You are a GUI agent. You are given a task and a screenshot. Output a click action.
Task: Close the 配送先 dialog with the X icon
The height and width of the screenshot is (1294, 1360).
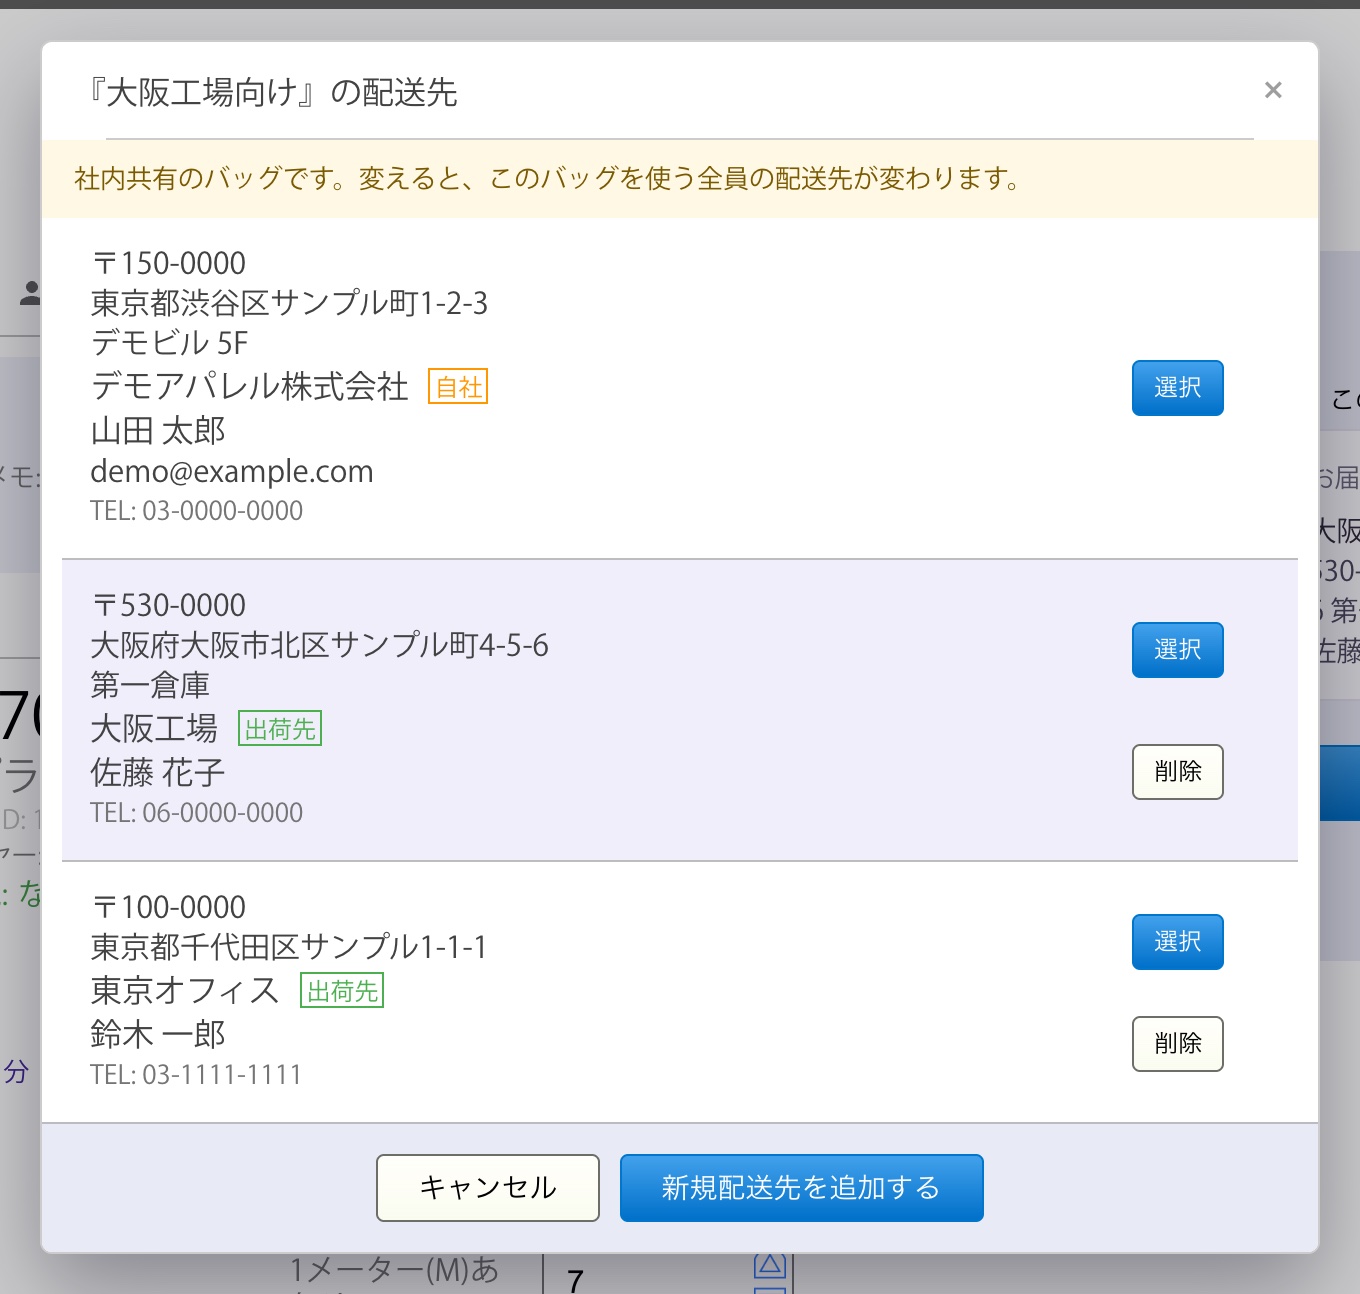click(x=1273, y=90)
